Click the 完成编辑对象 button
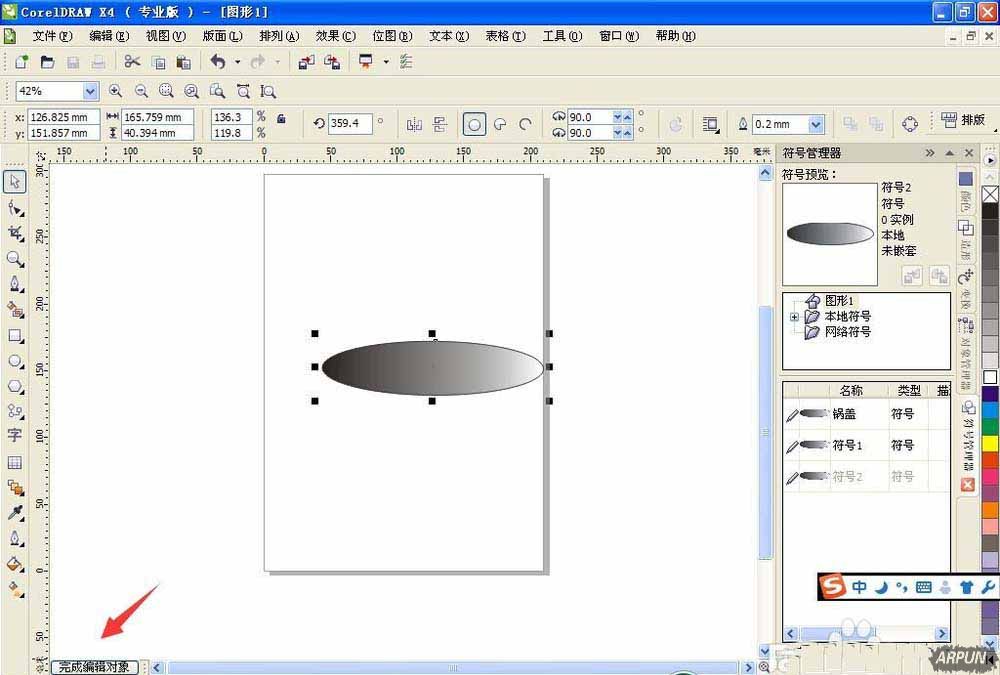 click(94, 667)
